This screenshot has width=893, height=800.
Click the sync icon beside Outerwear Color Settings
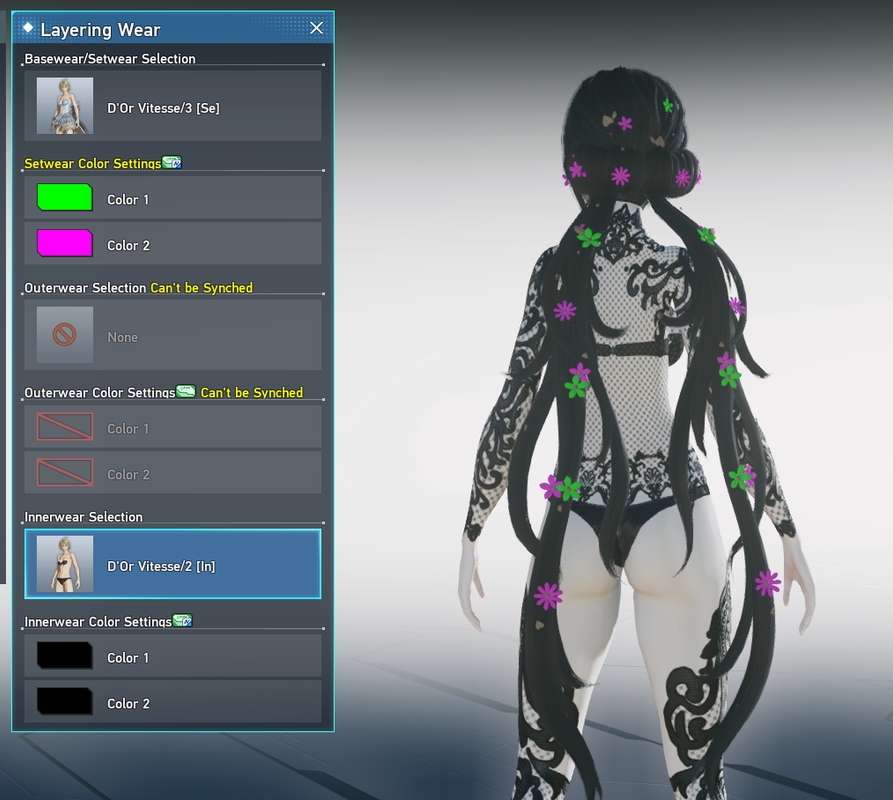186,391
